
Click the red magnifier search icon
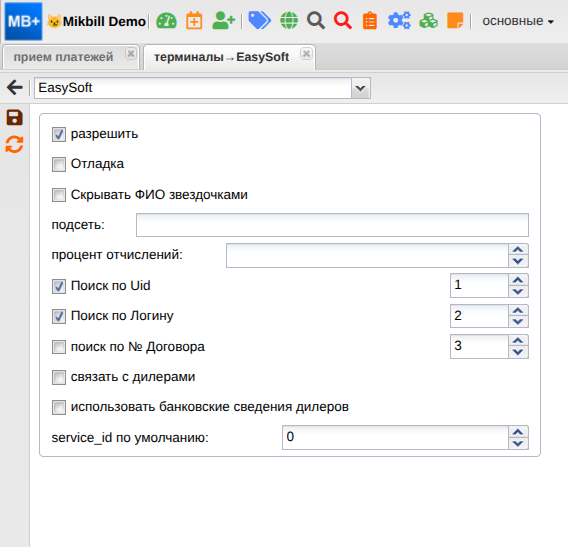coord(343,21)
